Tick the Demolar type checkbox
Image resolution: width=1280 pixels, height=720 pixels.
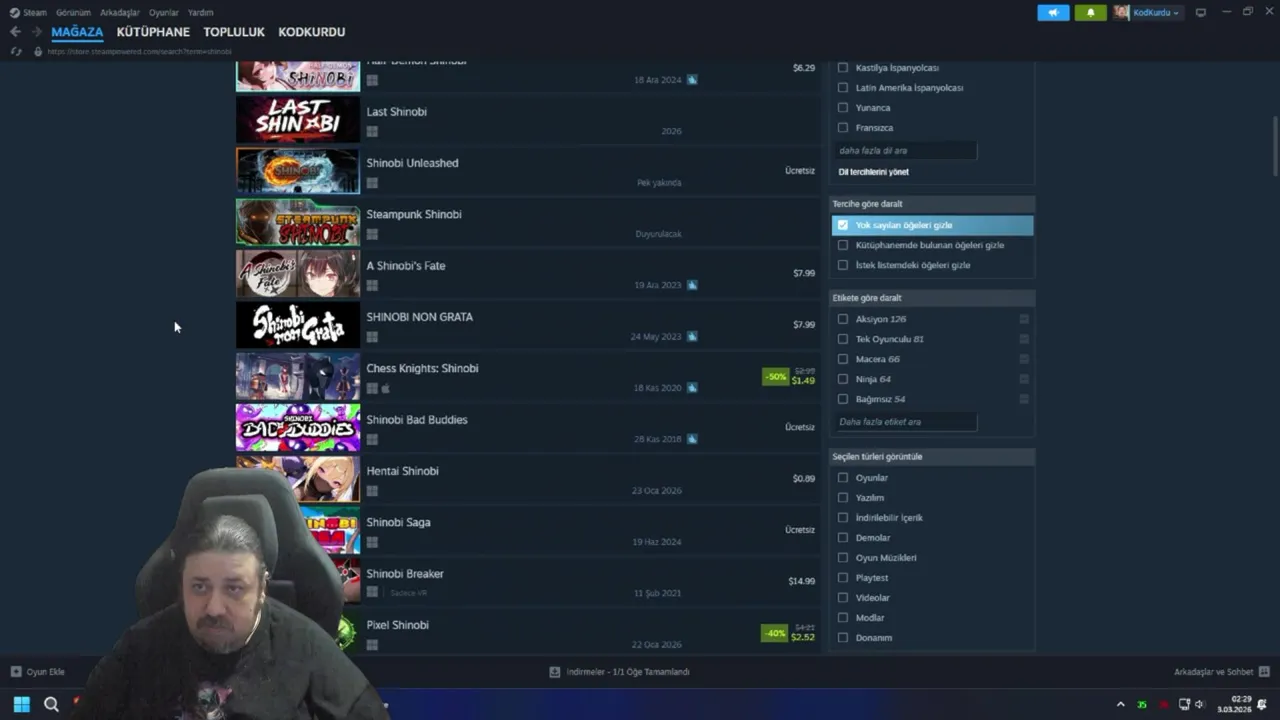pyautogui.click(x=843, y=538)
